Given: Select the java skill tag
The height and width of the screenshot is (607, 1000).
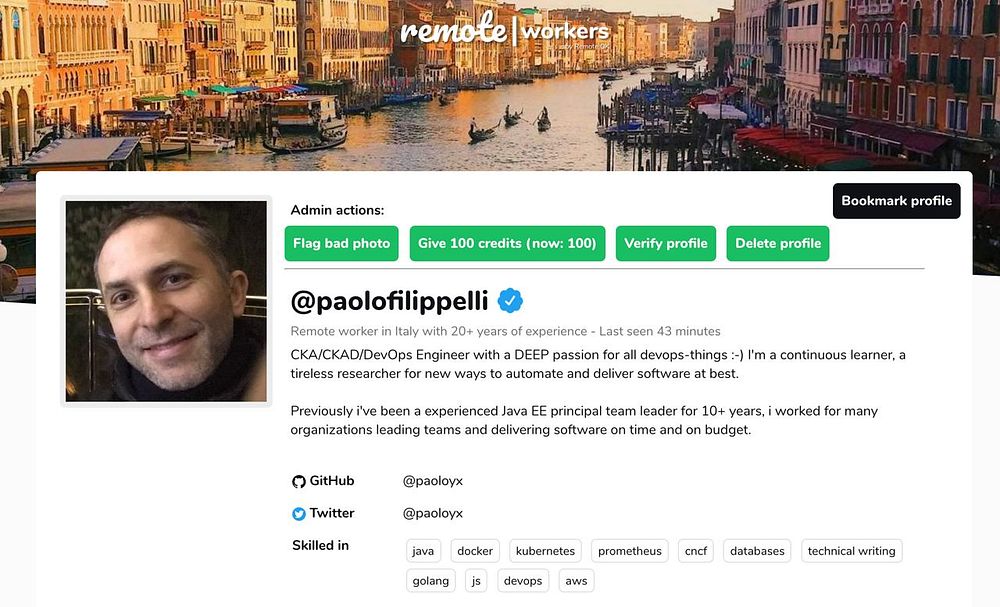Looking at the screenshot, I should tap(423, 551).
